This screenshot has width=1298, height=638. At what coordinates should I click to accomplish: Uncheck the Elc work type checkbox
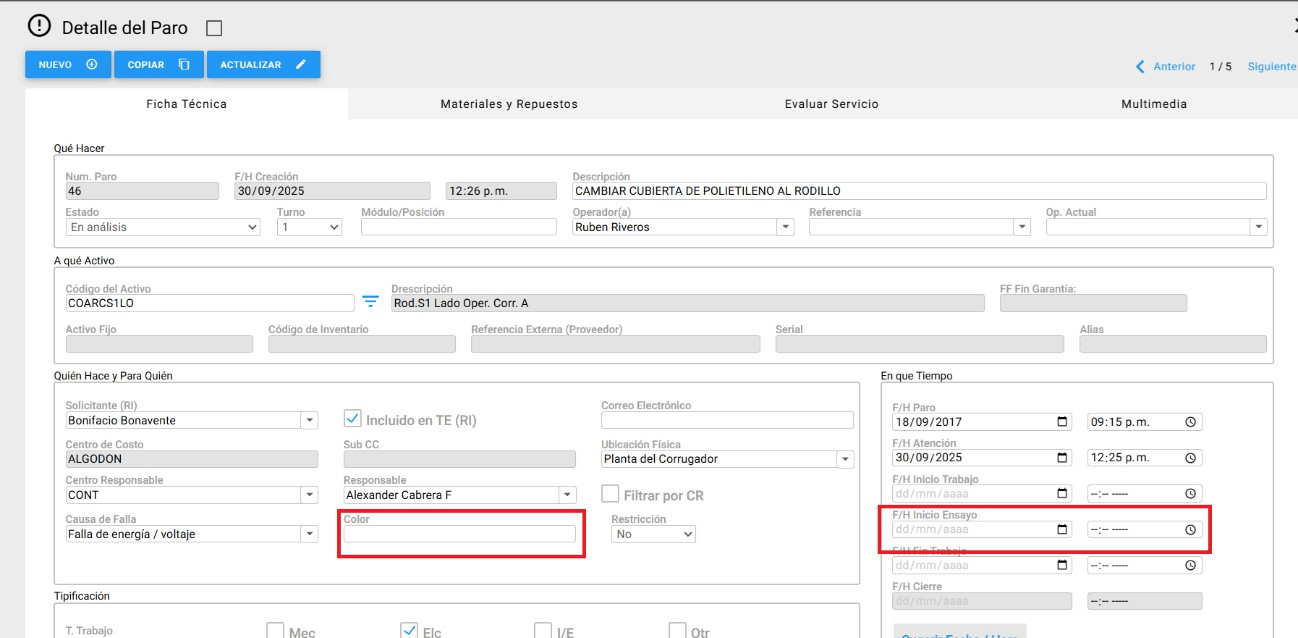pyautogui.click(x=408, y=630)
